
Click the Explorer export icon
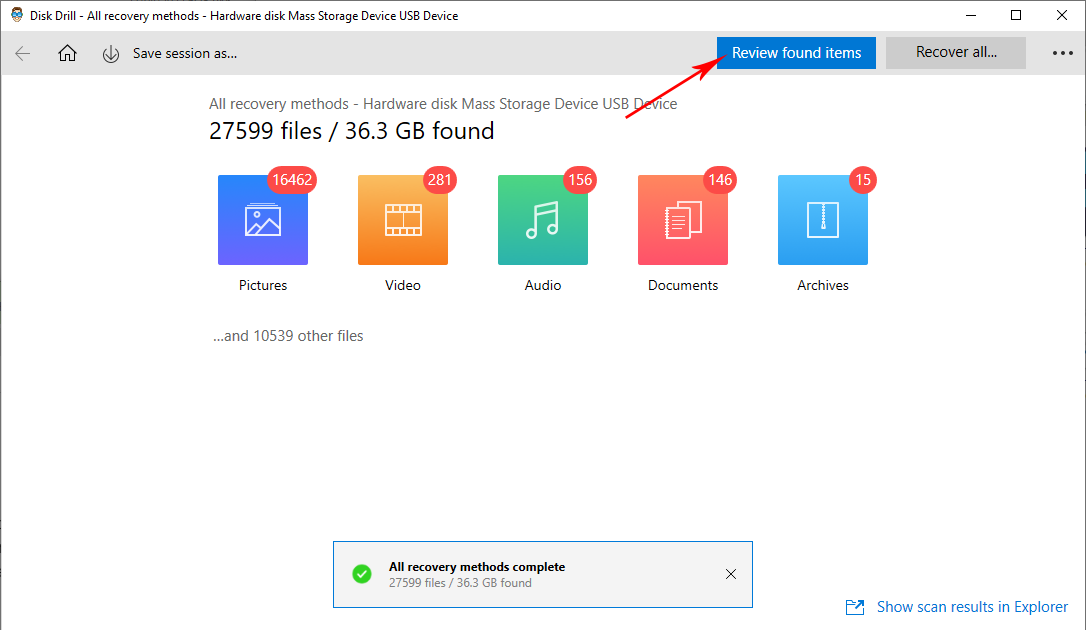(x=855, y=607)
